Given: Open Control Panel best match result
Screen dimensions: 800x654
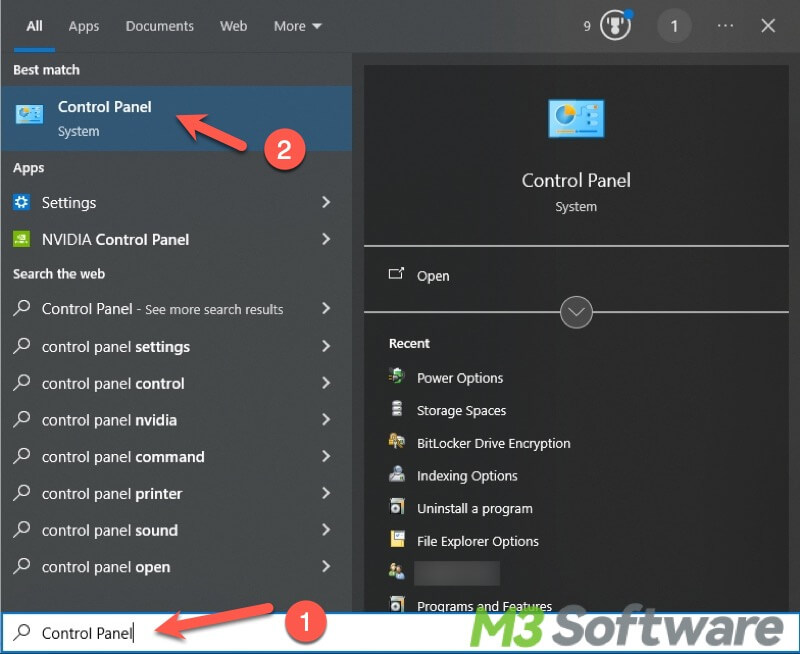Looking at the screenshot, I should (x=176, y=118).
